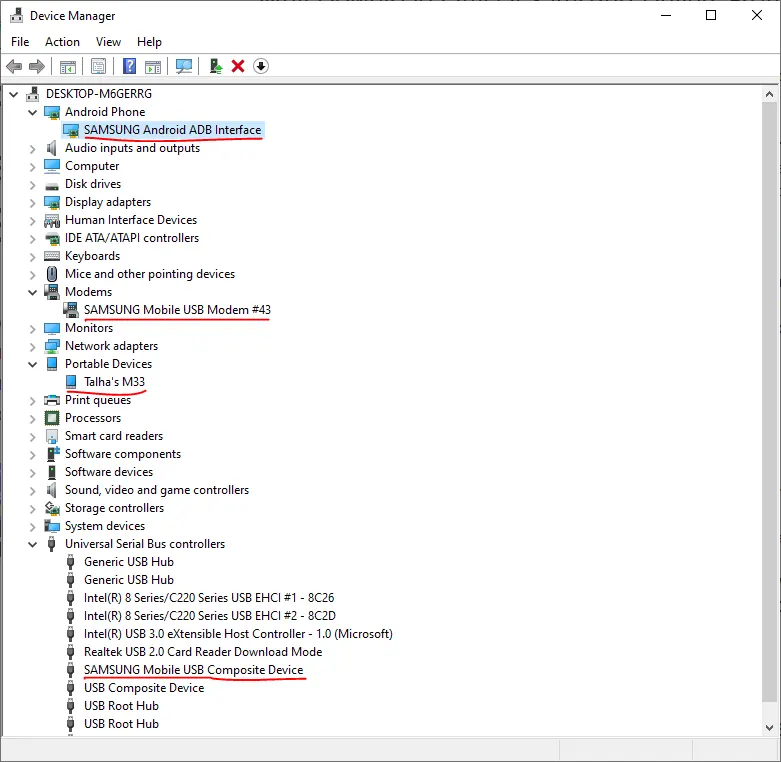This screenshot has height=762, width=781.
Task: Click the Smart card readers icon
Action: 52,436
